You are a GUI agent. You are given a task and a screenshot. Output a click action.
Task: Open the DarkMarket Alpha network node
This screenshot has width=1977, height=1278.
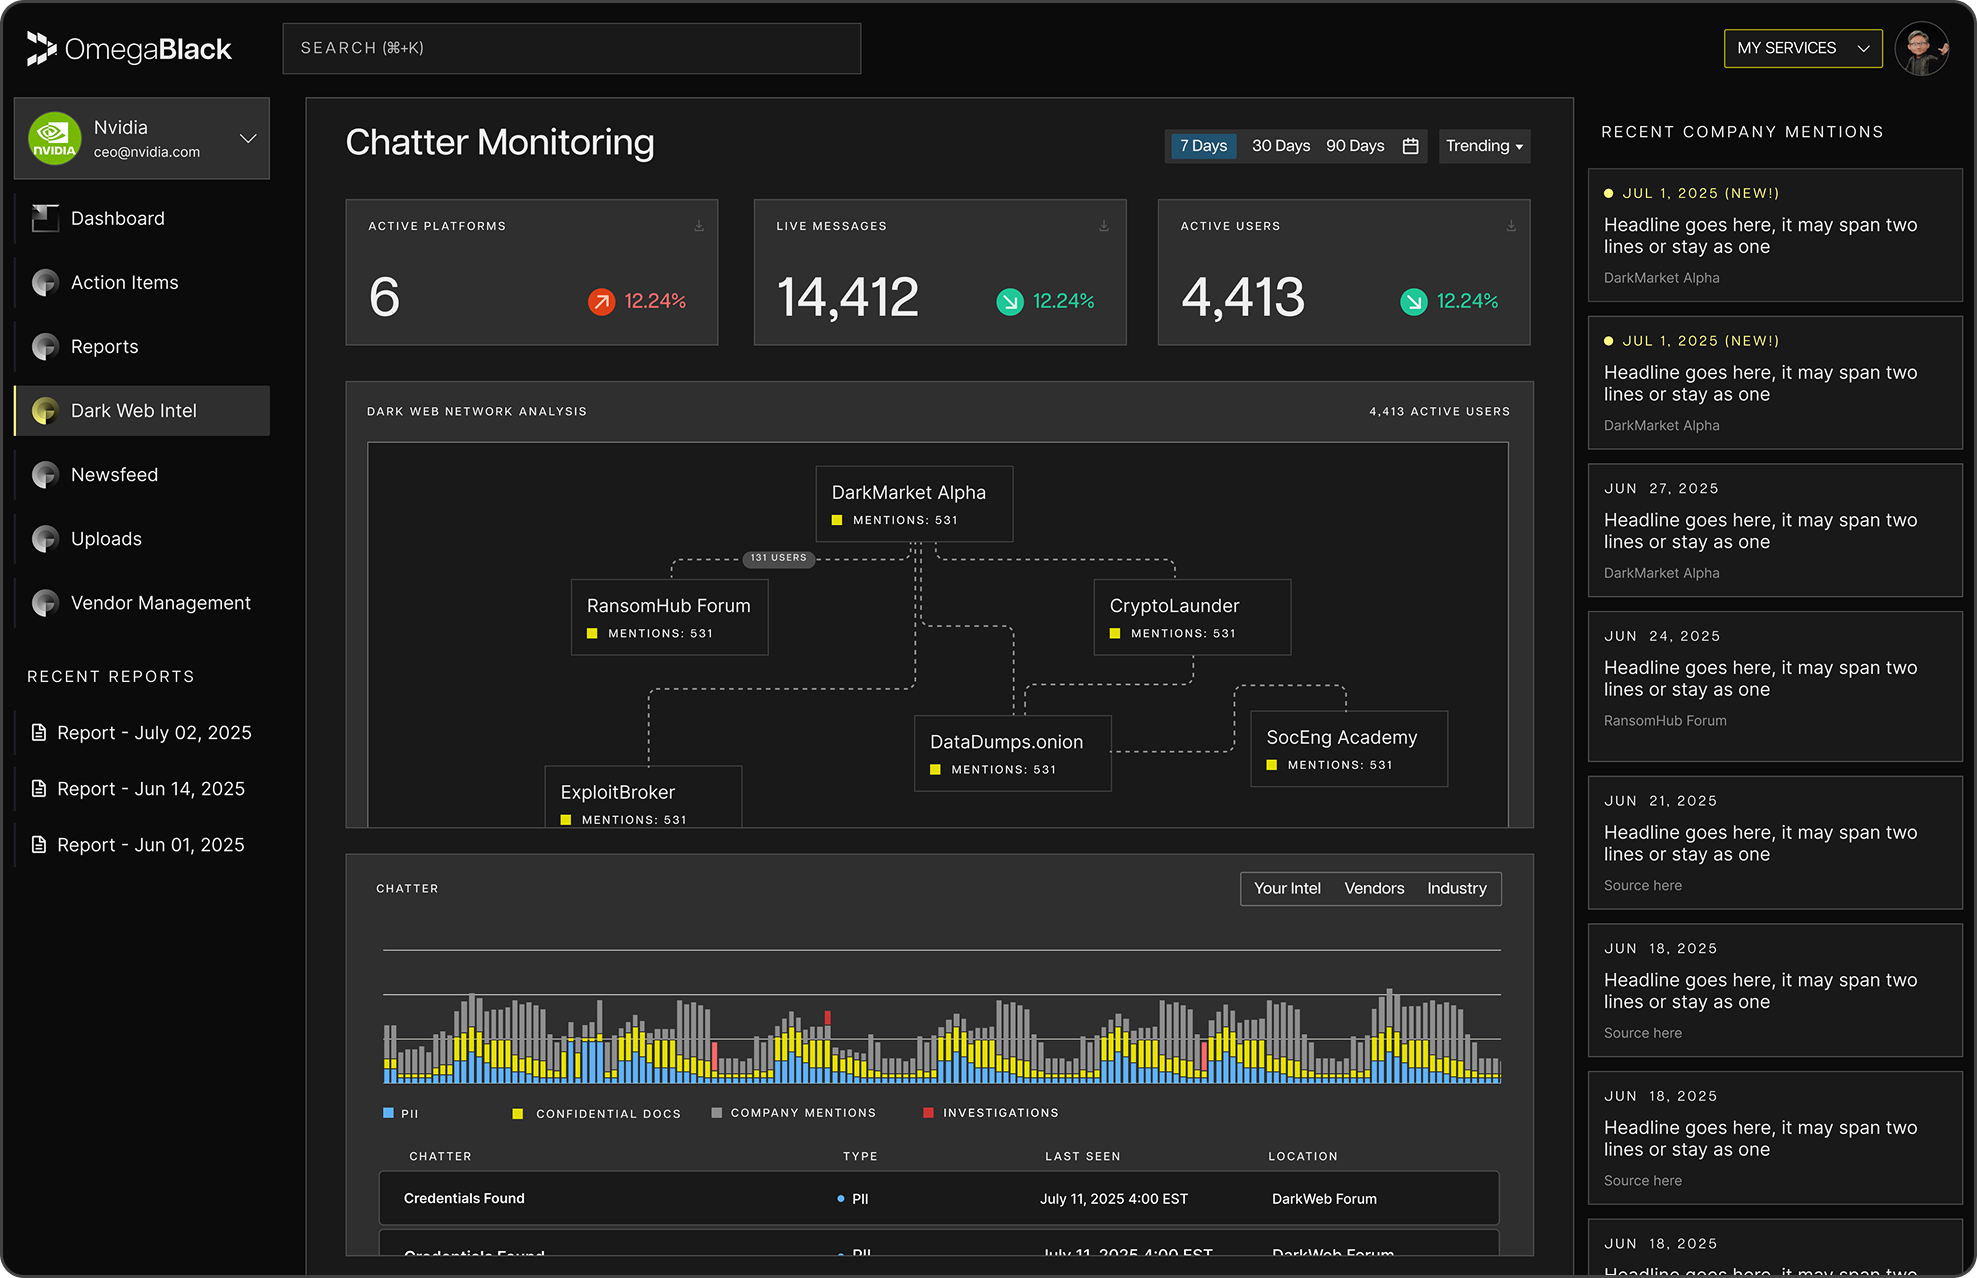[913, 504]
